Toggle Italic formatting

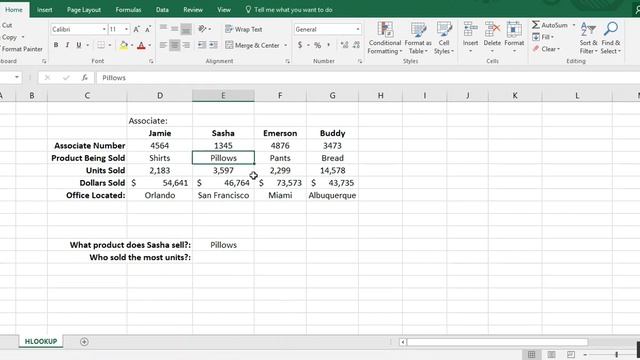pos(67,45)
